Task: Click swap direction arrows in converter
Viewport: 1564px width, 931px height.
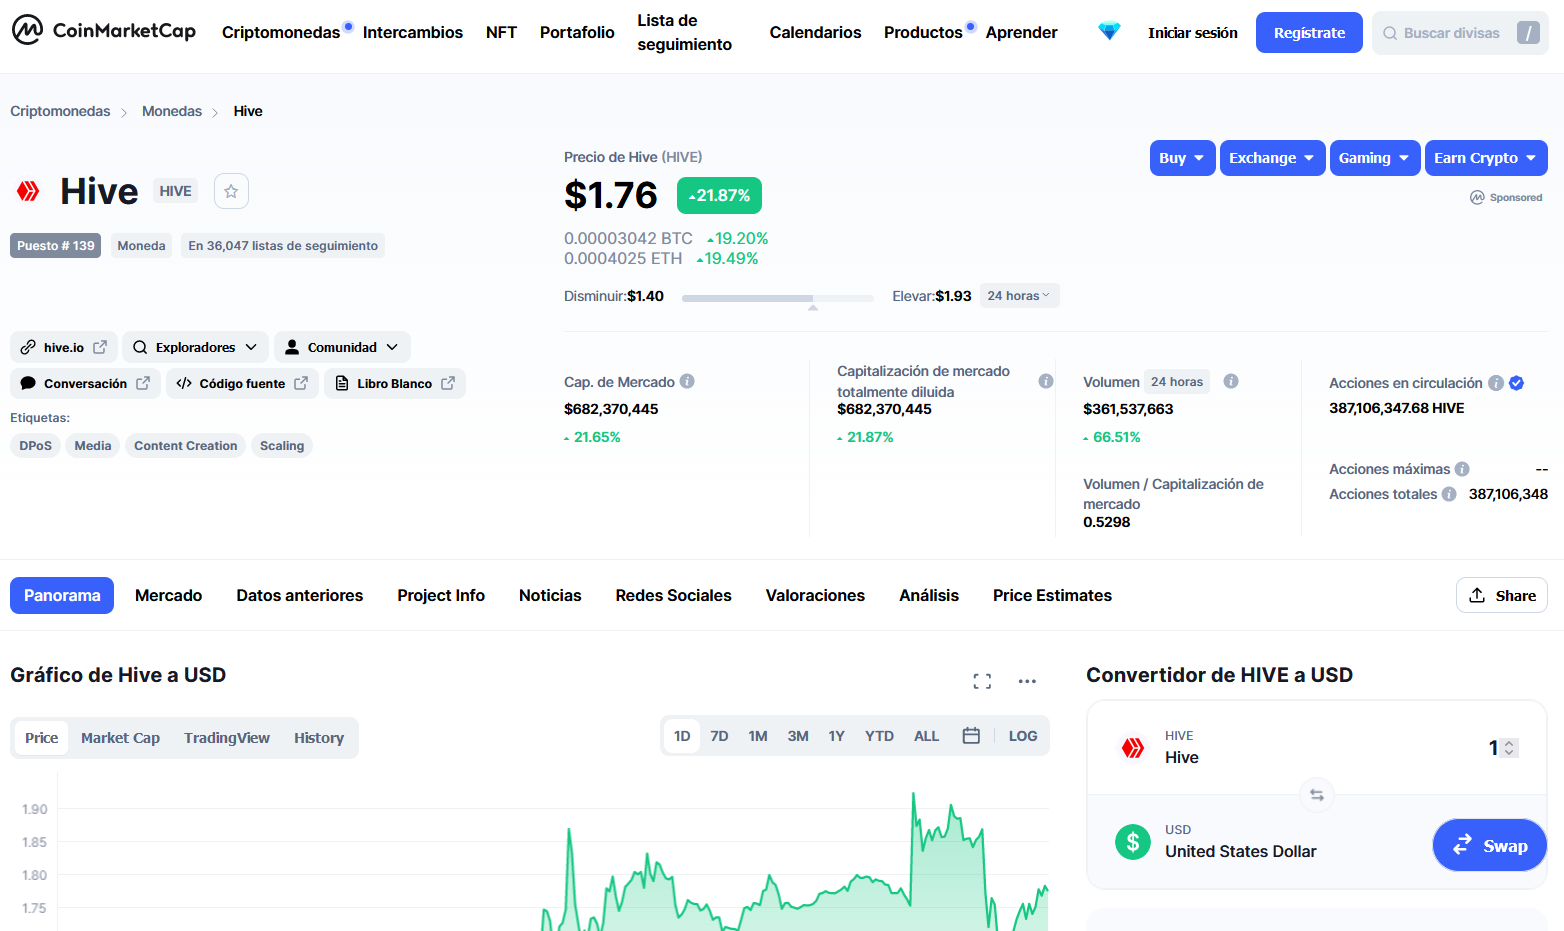Action: [1317, 795]
